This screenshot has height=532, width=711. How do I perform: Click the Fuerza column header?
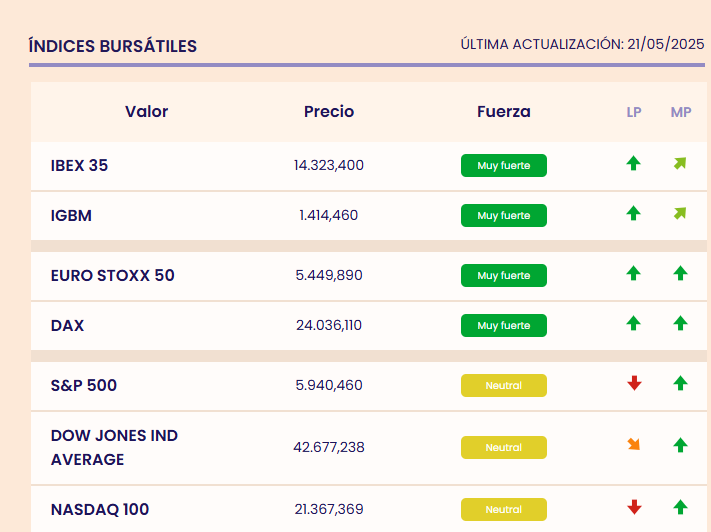tap(504, 112)
